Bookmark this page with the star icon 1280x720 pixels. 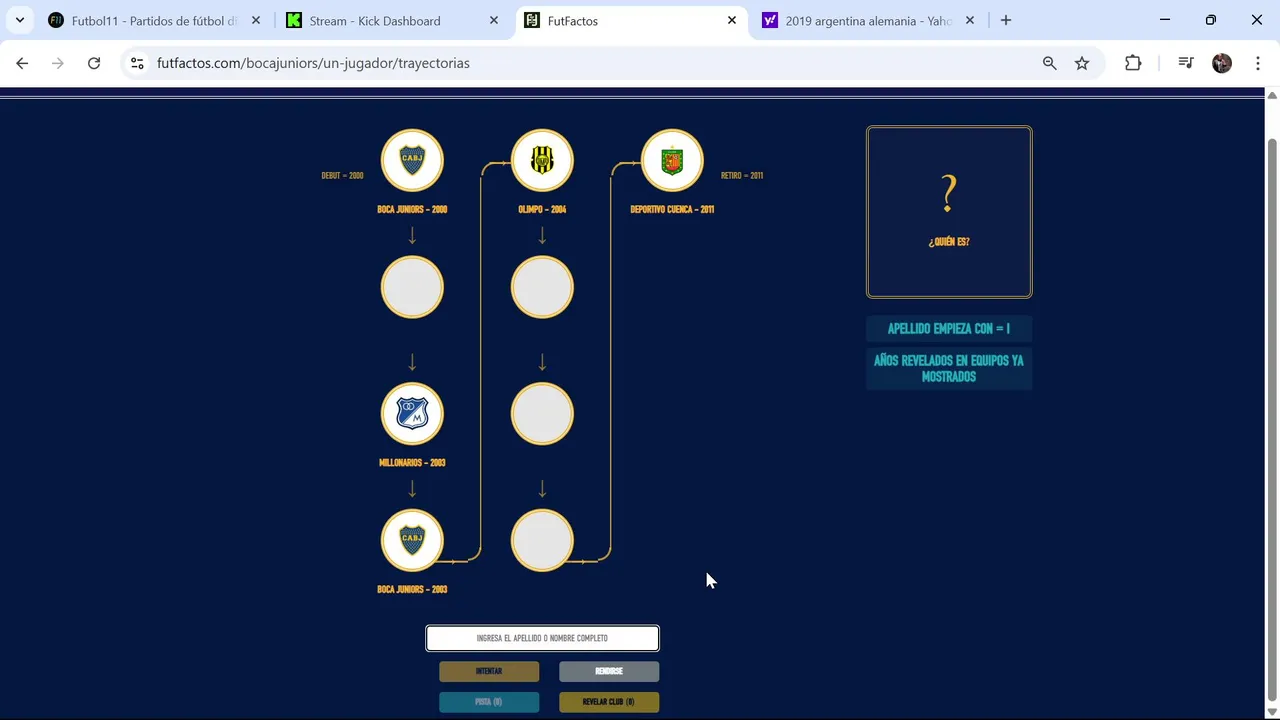coord(1082,63)
